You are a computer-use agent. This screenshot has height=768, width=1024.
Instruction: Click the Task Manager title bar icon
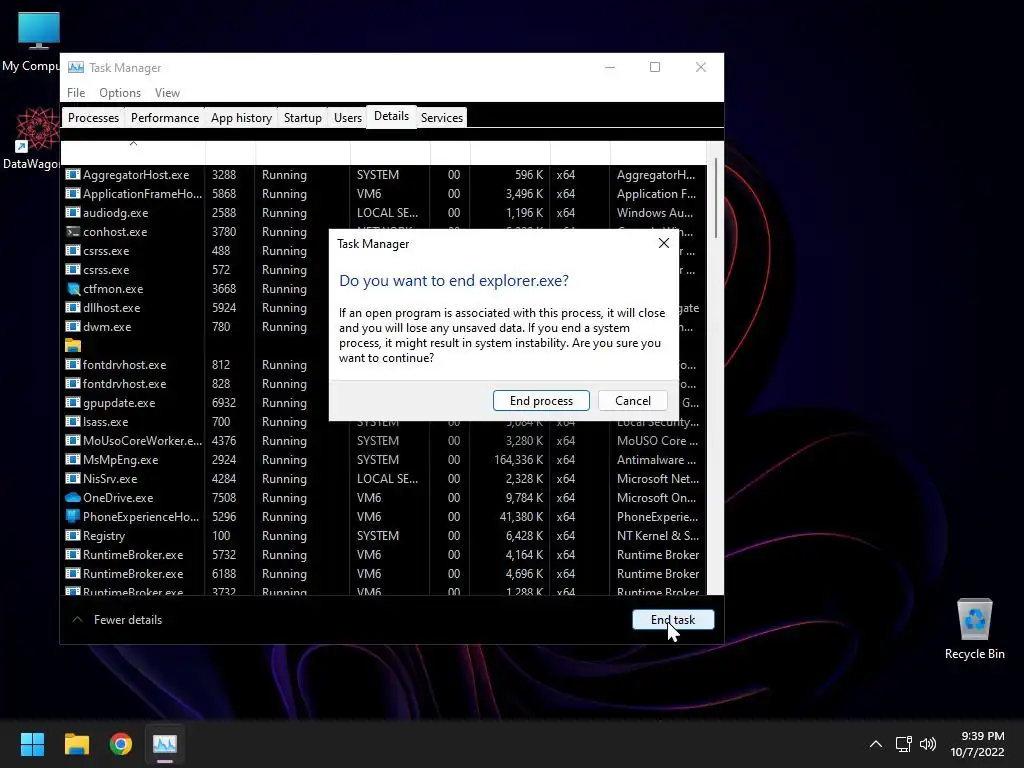76,67
